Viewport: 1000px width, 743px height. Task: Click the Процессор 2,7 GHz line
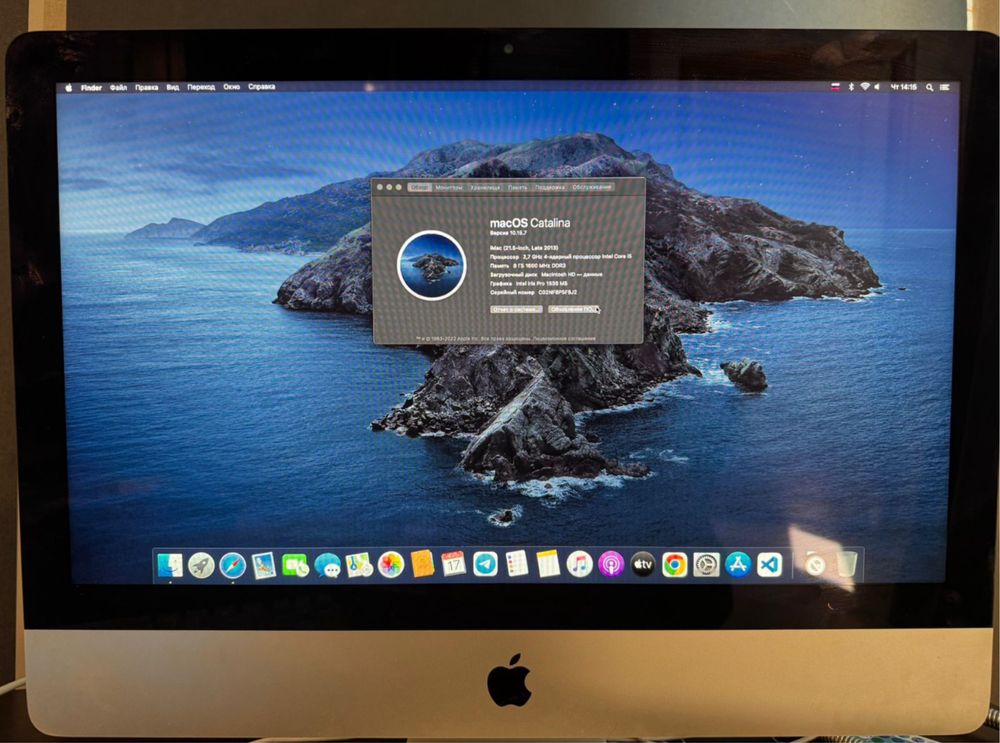click(x=561, y=256)
